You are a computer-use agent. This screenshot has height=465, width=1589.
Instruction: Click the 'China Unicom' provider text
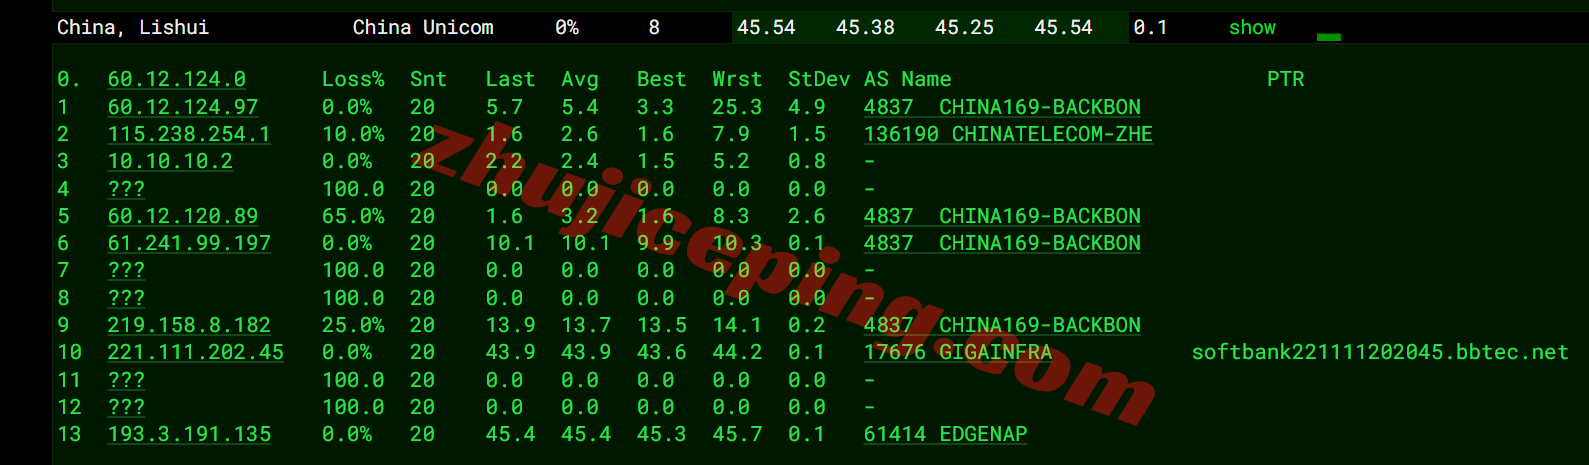[423, 28]
